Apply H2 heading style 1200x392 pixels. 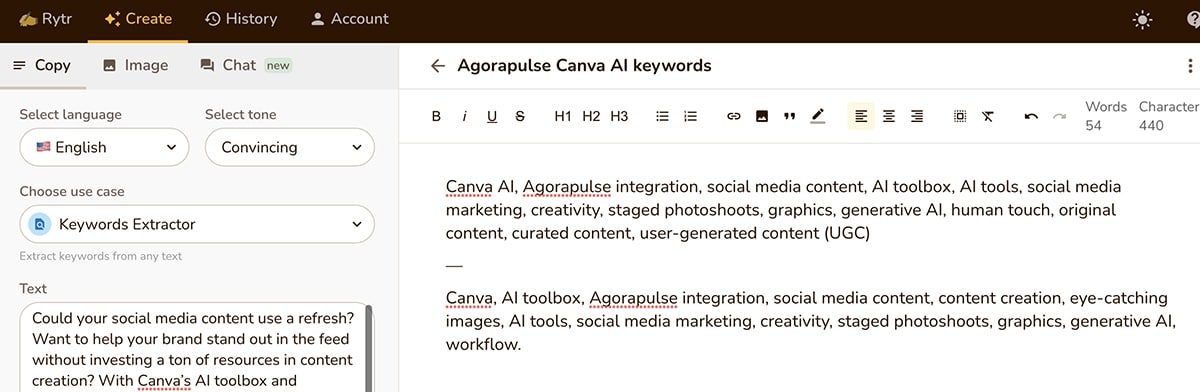pyautogui.click(x=591, y=117)
